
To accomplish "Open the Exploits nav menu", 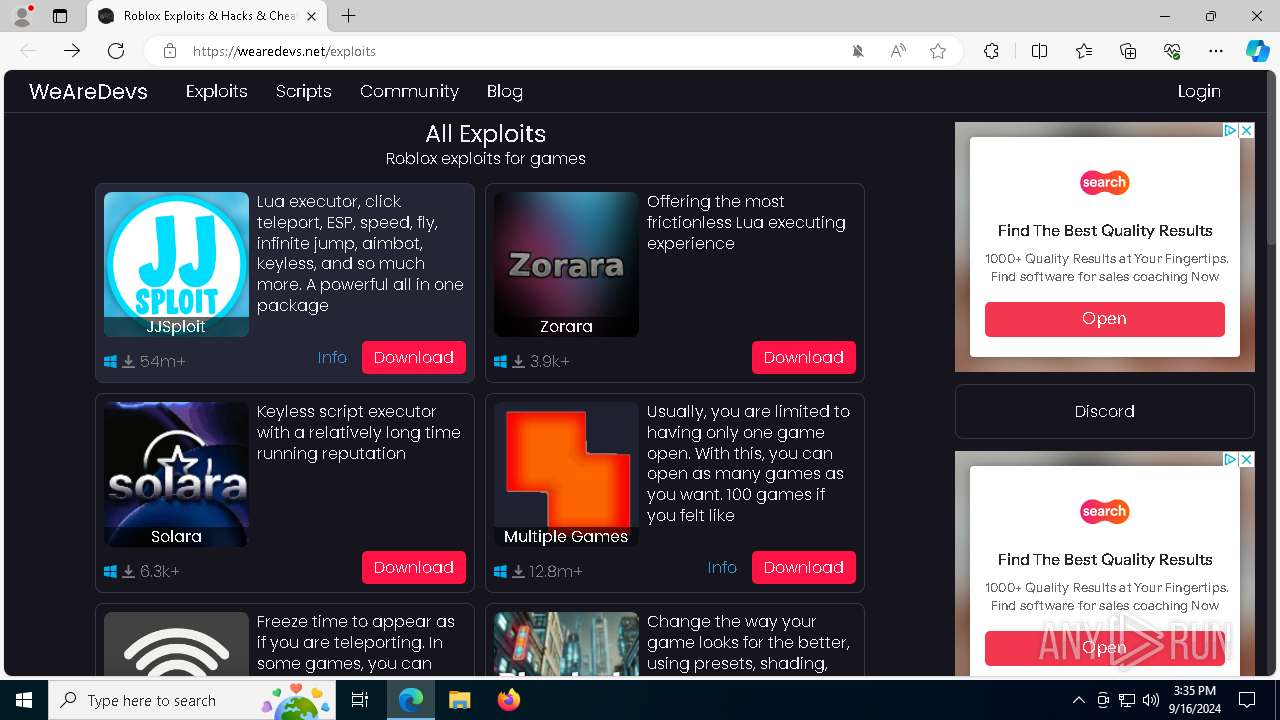I will click(x=216, y=91).
